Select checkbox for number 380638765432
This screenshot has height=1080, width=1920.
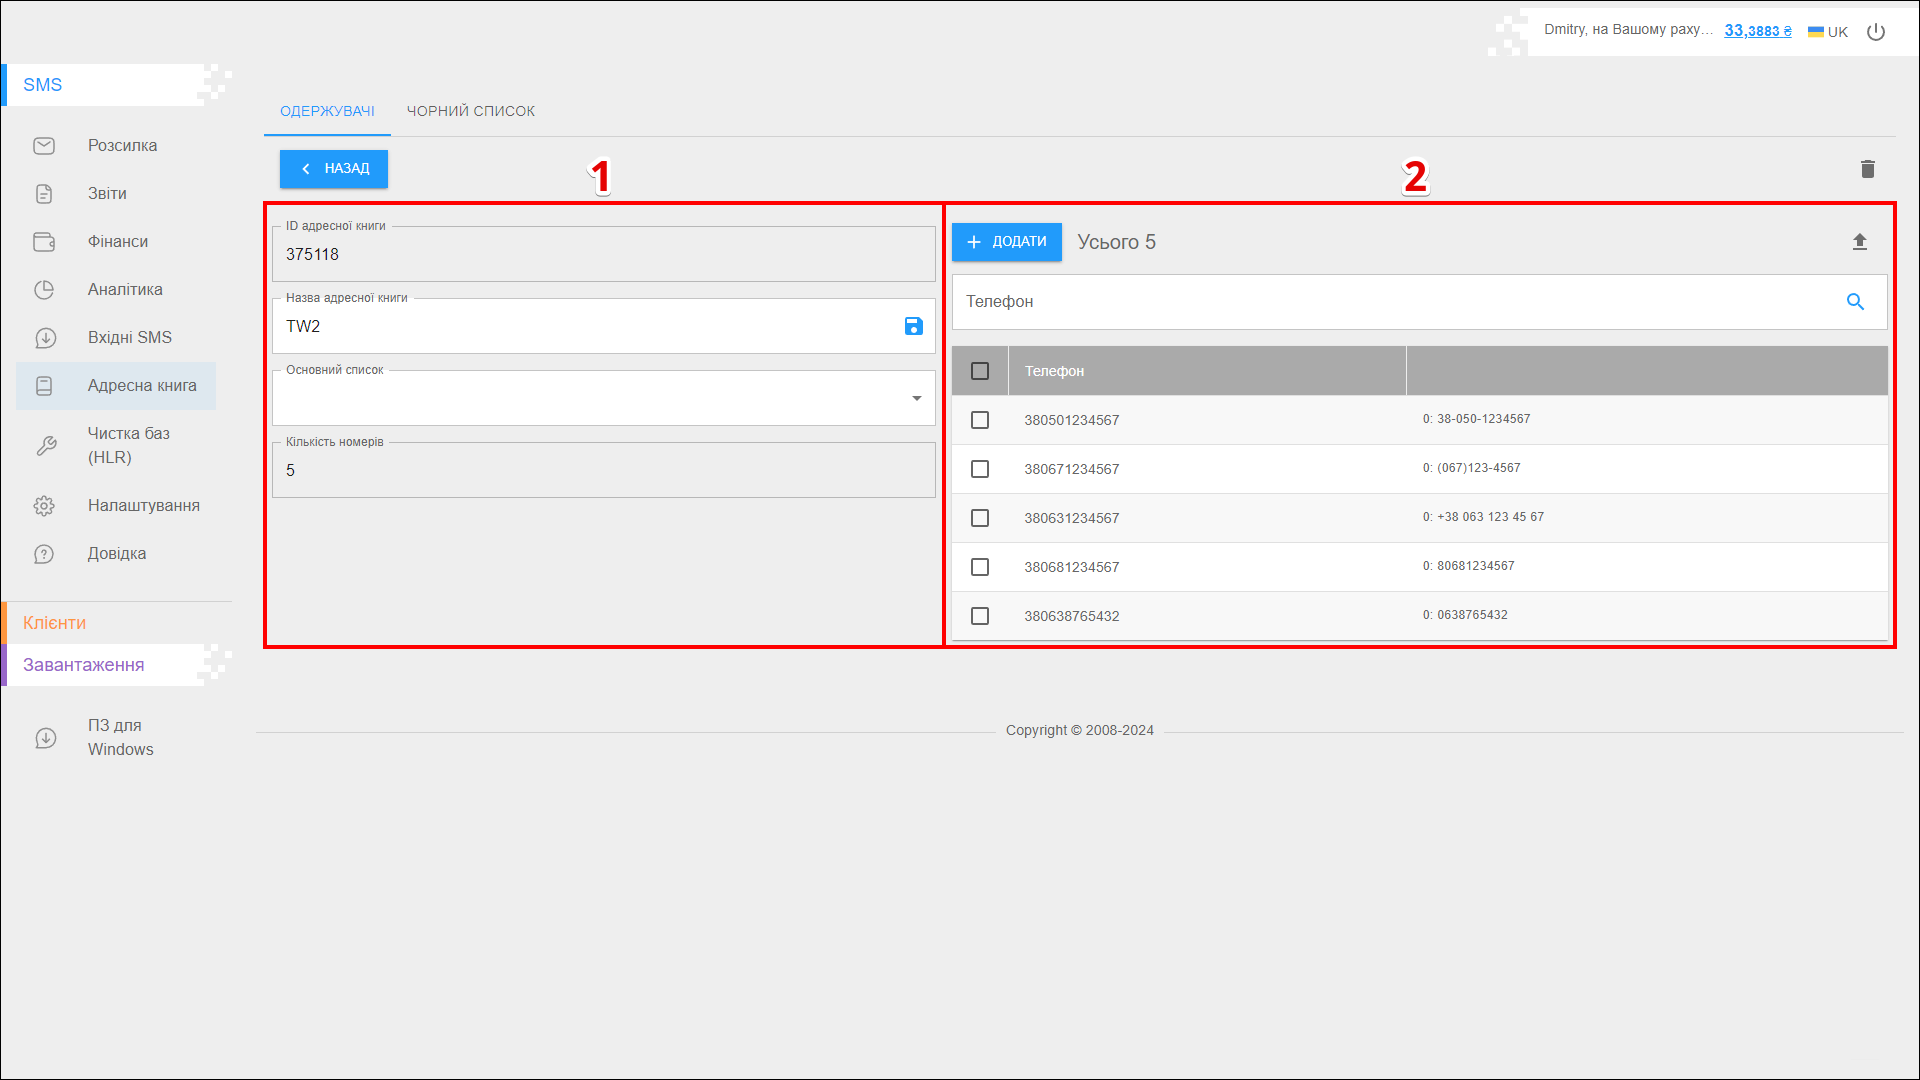[980, 616]
